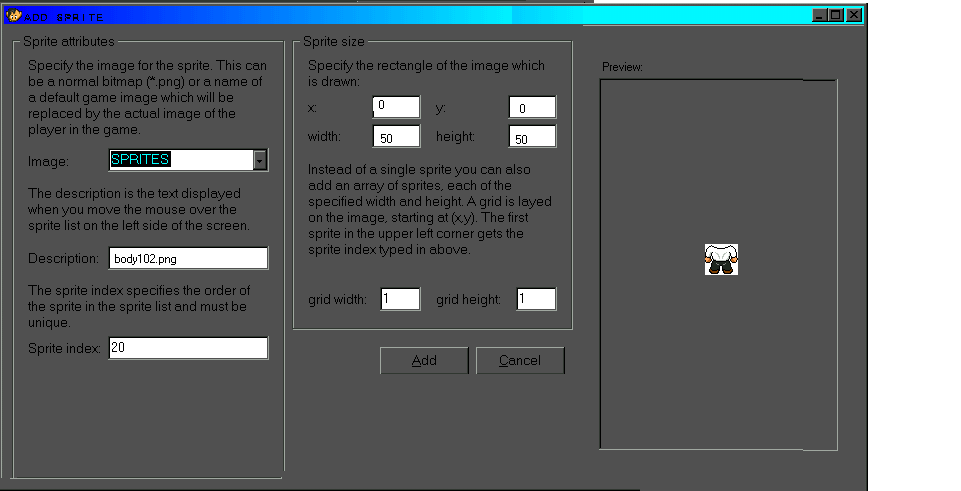The width and height of the screenshot is (961, 491).
Task: Click the grid width input box
Action: pos(400,299)
